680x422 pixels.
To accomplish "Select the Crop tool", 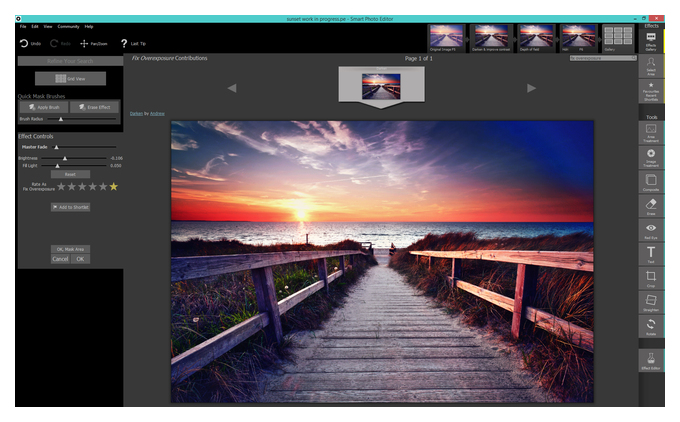I will point(651,278).
